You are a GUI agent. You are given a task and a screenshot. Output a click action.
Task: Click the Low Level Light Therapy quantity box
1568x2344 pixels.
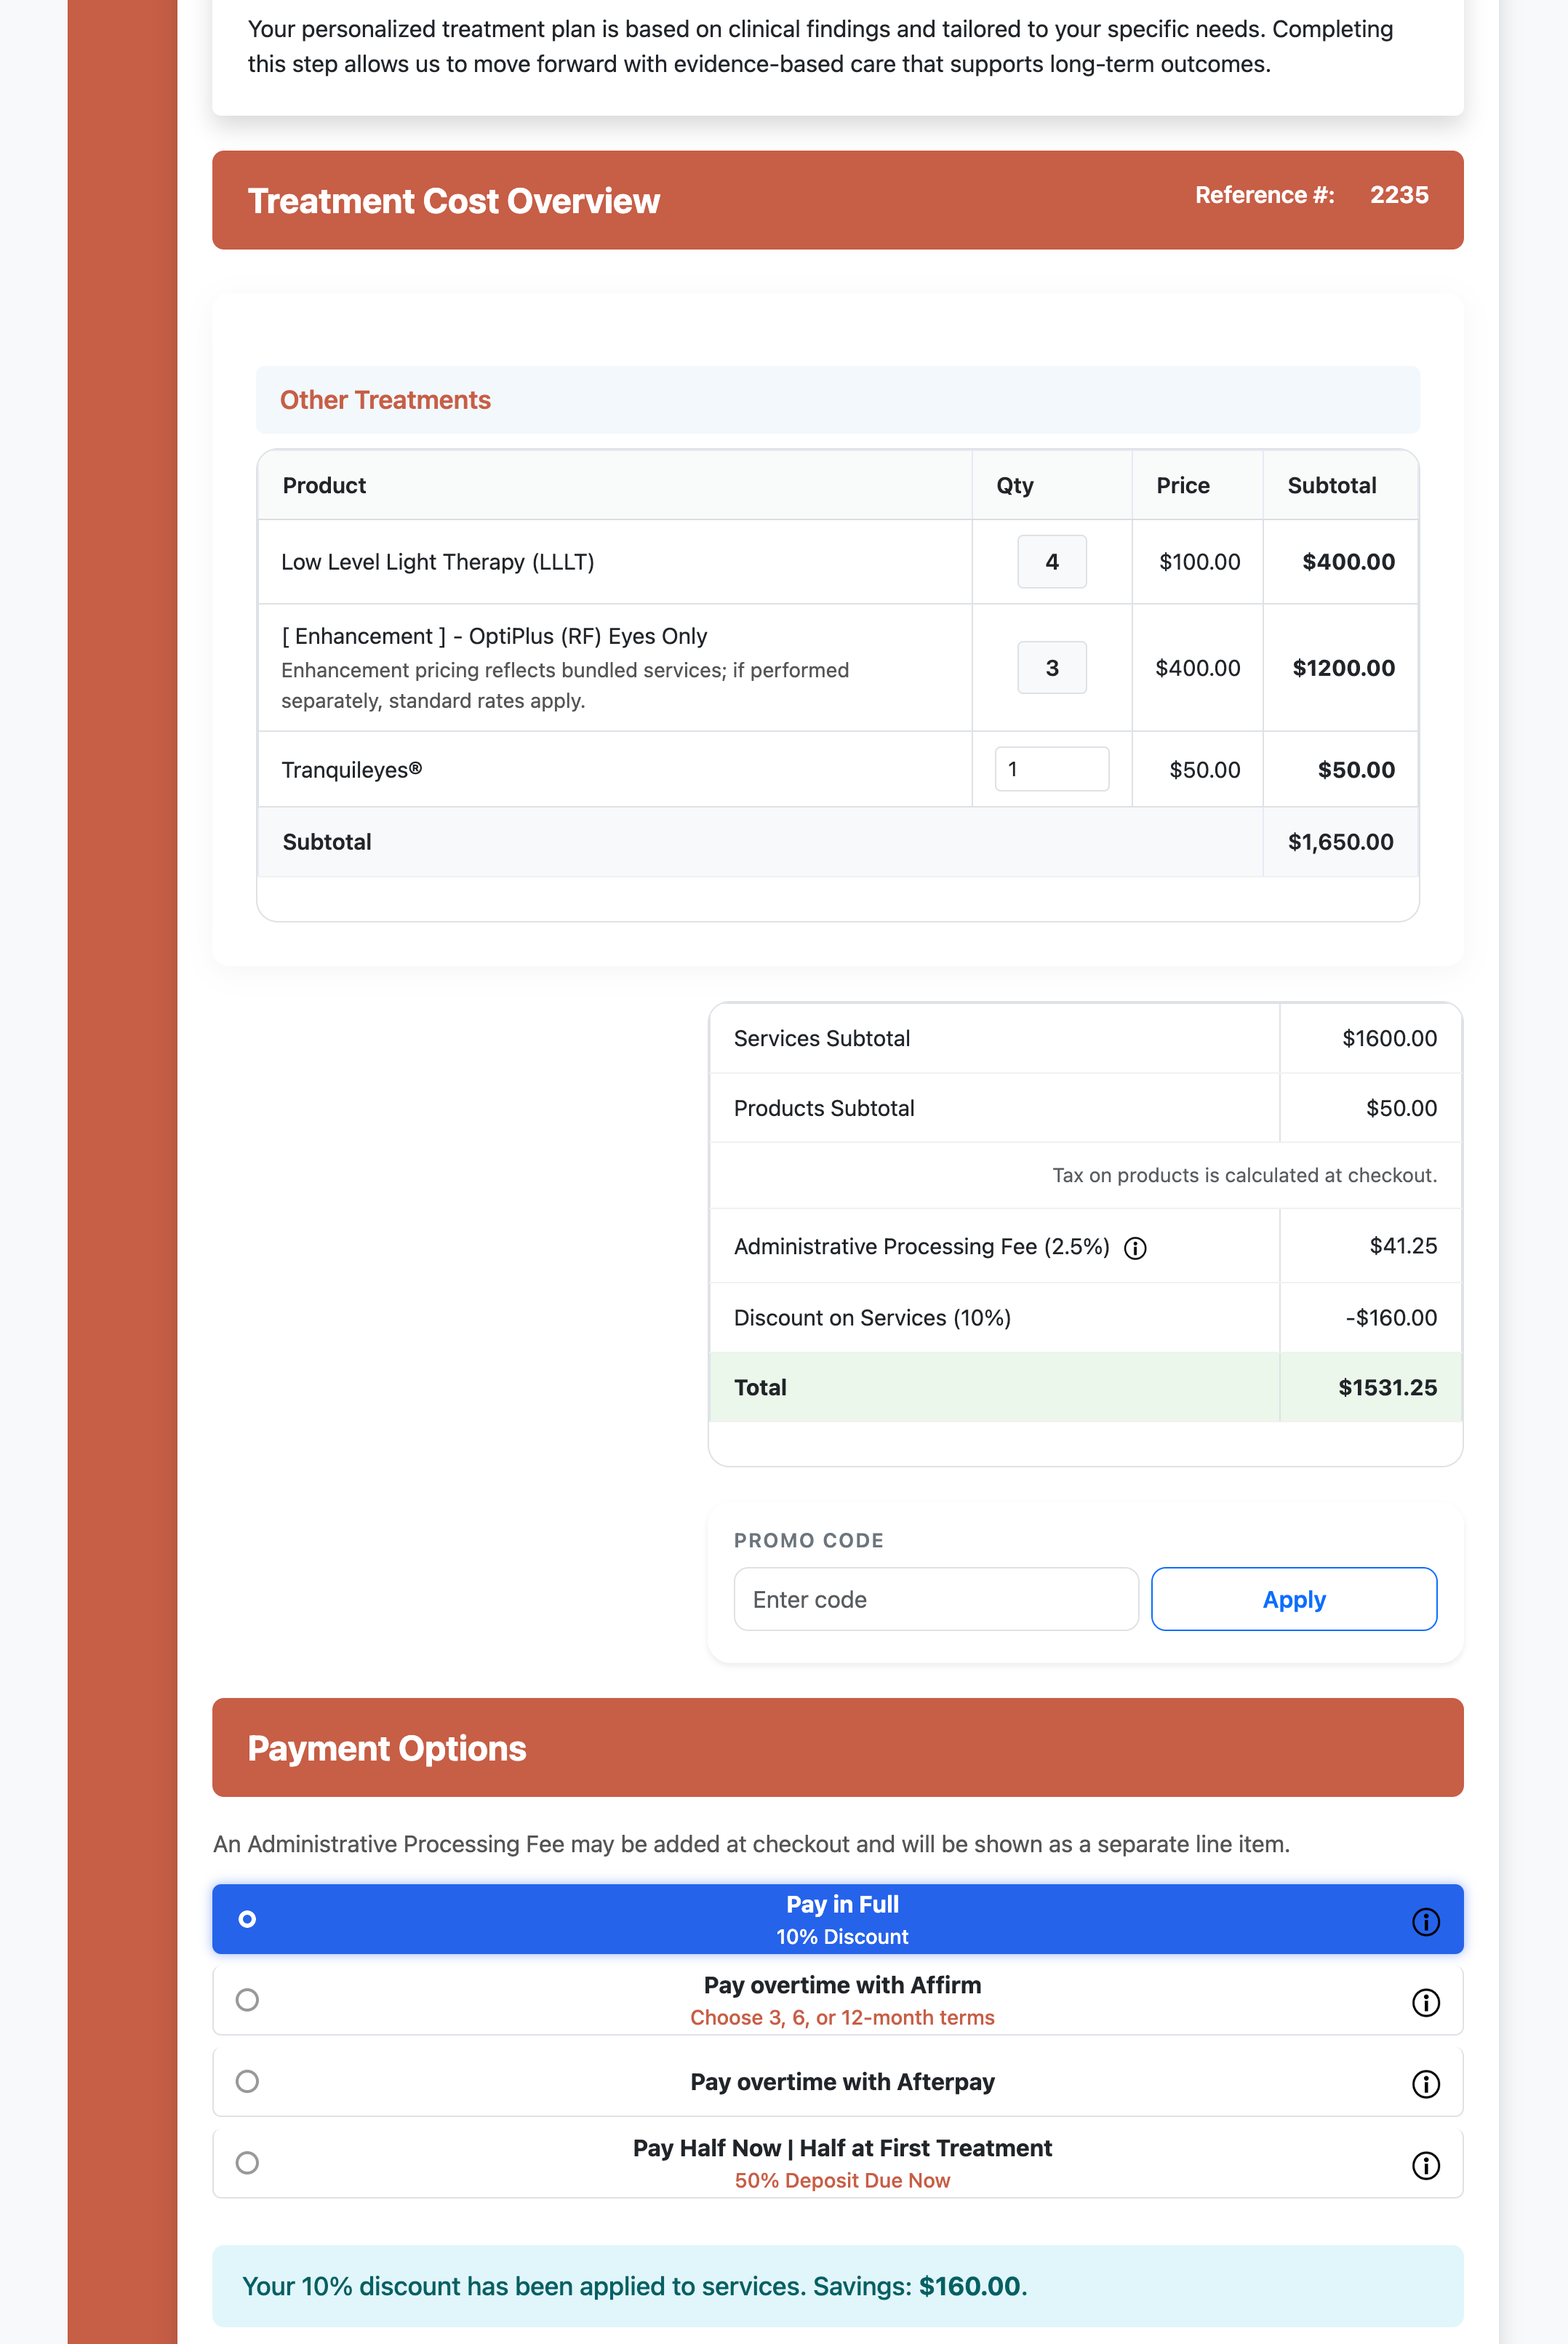[1051, 562]
